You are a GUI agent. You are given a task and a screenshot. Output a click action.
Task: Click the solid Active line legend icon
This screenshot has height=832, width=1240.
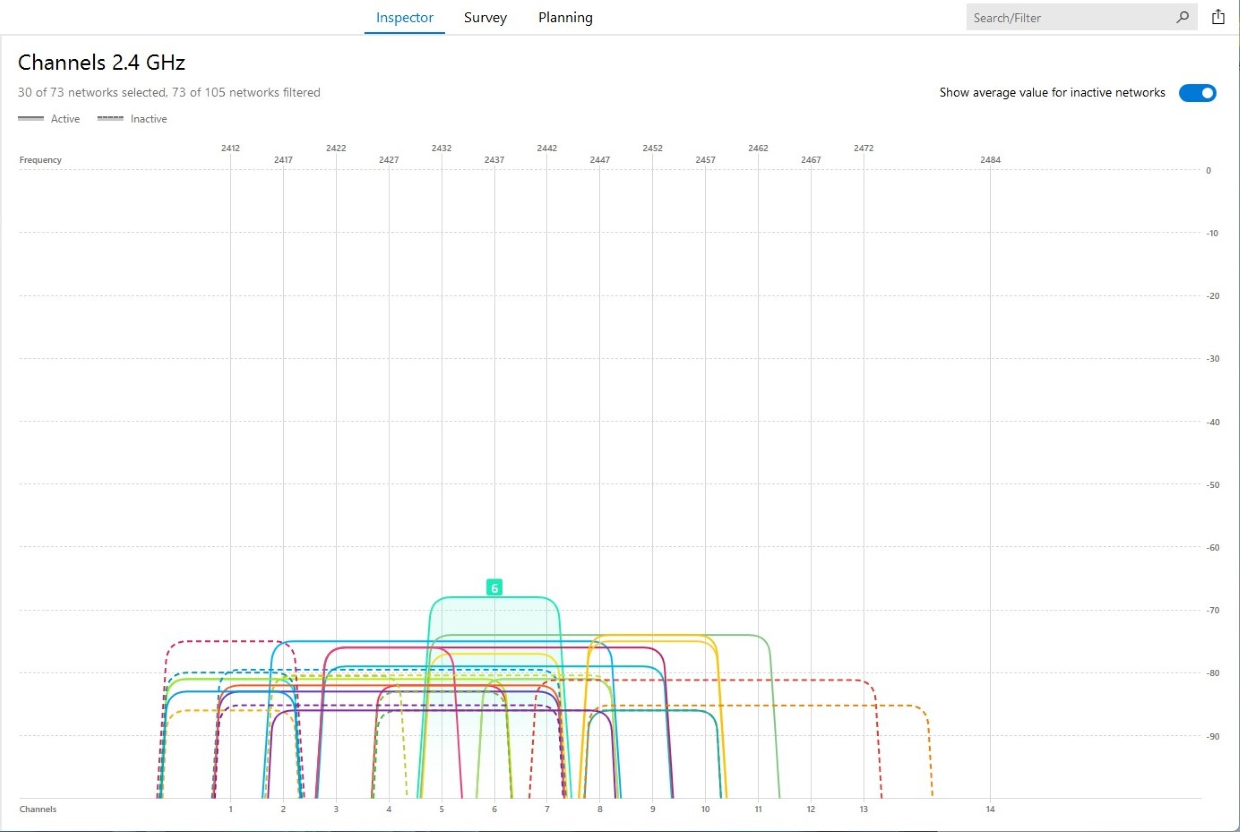coord(31,119)
